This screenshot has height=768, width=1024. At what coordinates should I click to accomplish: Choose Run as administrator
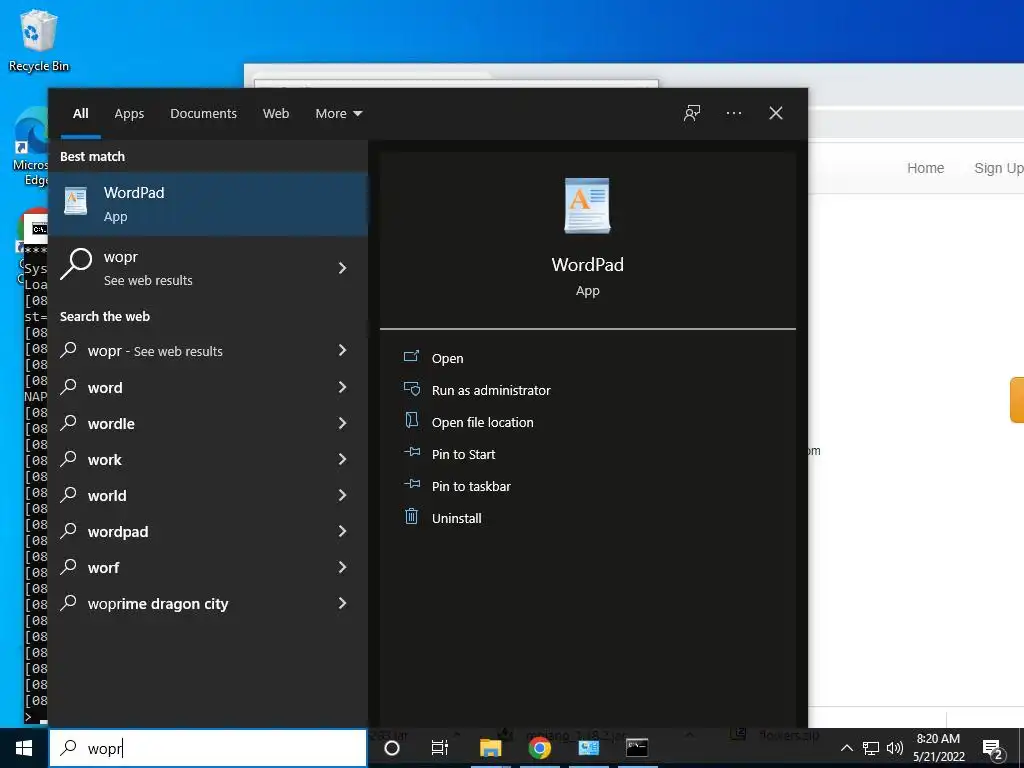(x=491, y=390)
